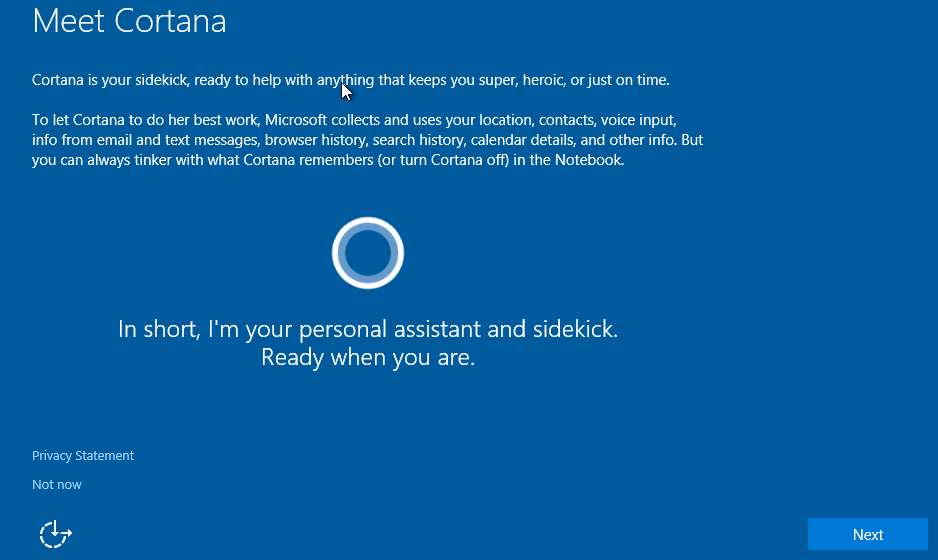Select the 'In short, I'm your personal assistant' line
The width and height of the screenshot is (938, 560).
click(x=368, y=329)
